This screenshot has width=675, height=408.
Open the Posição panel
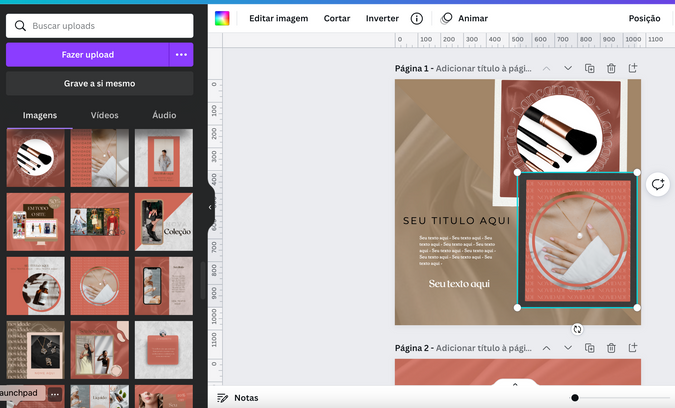[644, 19]
